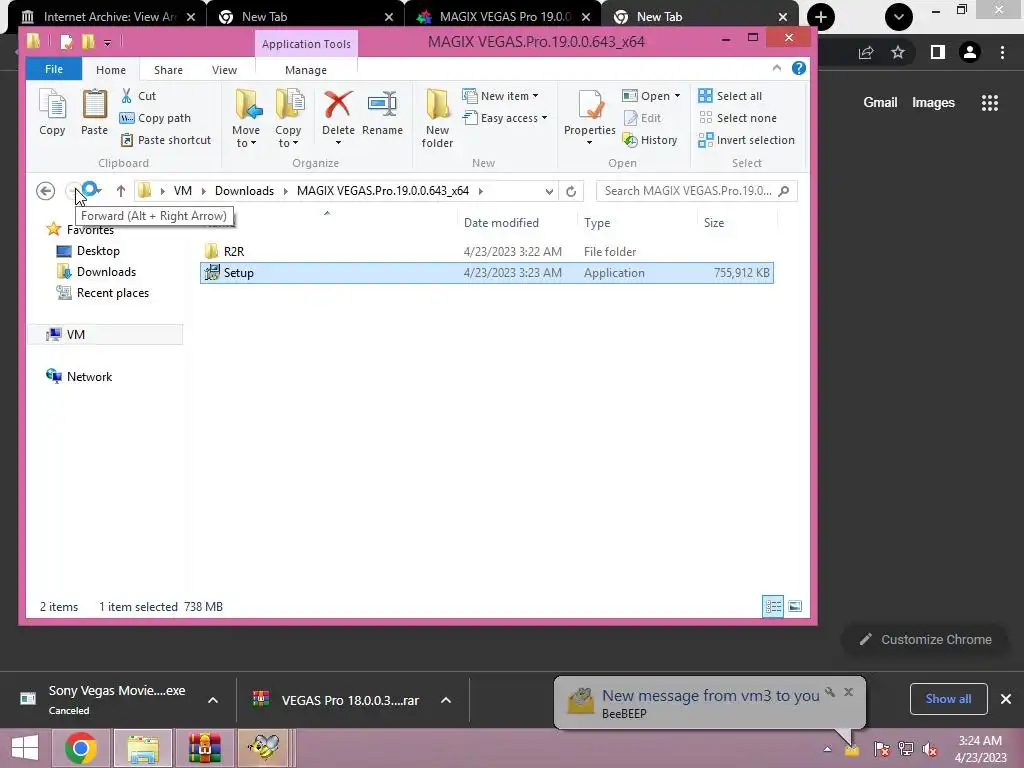Image resolution: width=1024 pixels, height=768 pixels.
Task: Choose Copy path in Clipboard group
Action: [x=155, y=118]
